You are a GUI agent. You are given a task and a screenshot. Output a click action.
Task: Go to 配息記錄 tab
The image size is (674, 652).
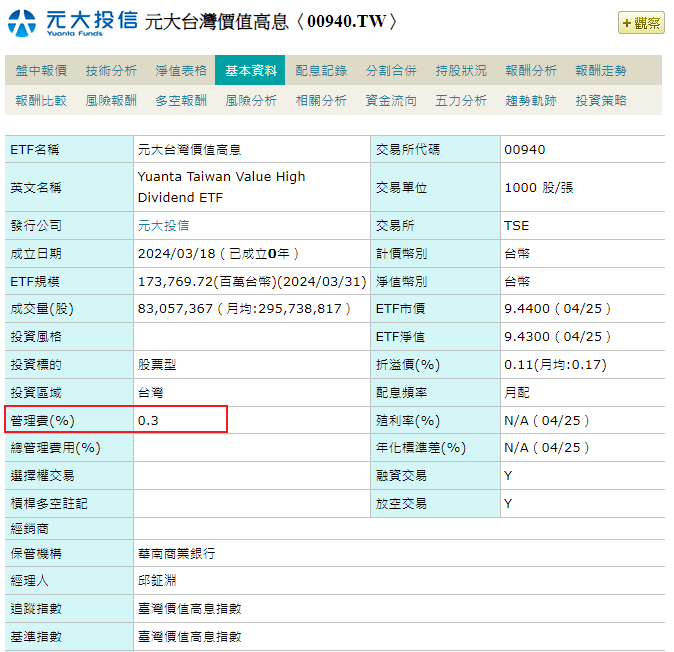[x=321, y=70]
